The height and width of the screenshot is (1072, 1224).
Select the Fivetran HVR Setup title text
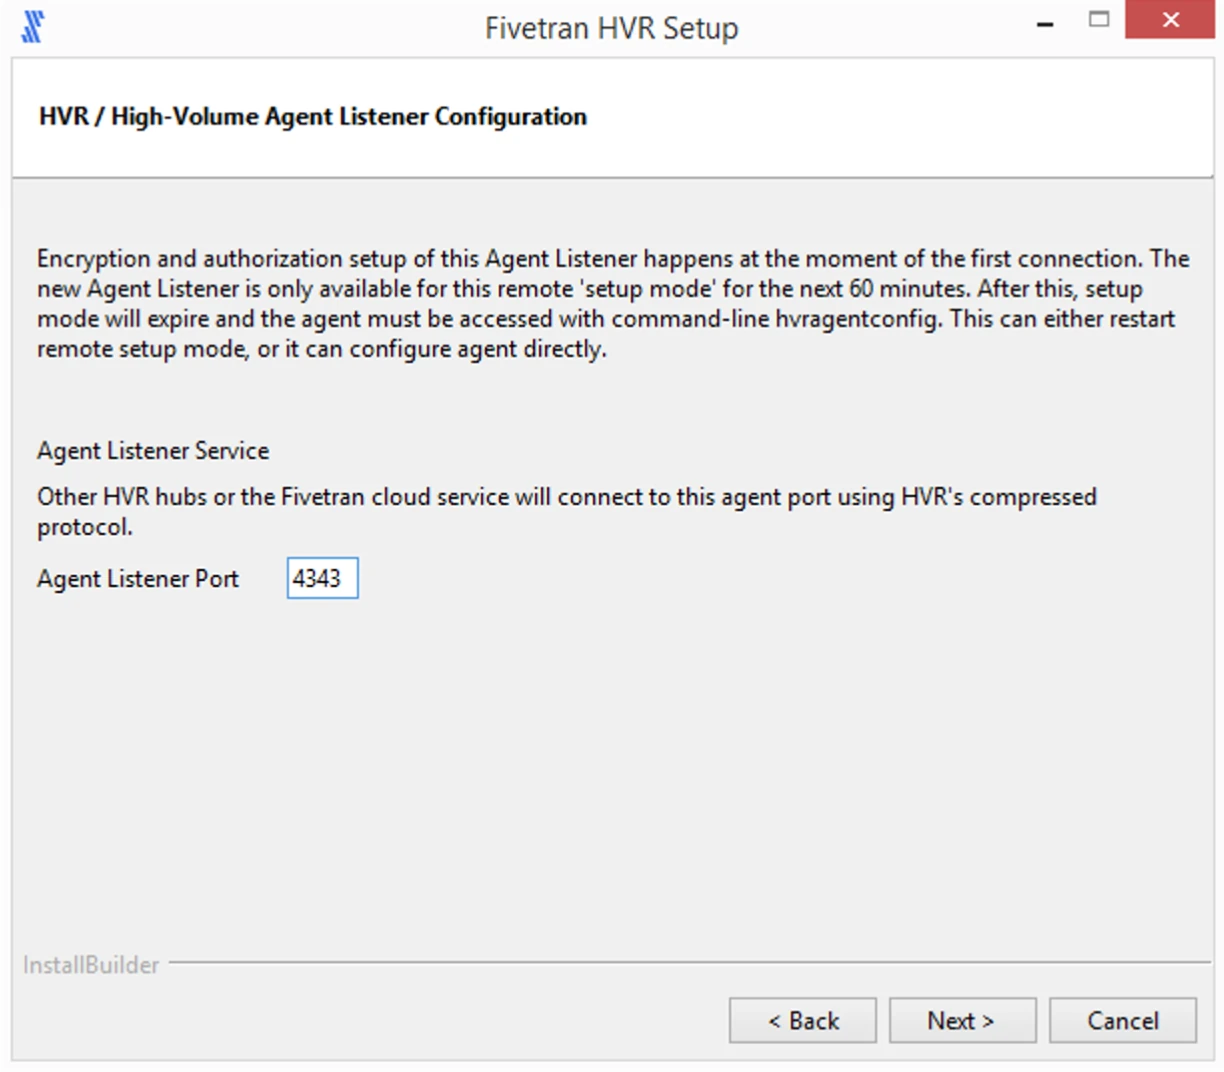[611, 27]
